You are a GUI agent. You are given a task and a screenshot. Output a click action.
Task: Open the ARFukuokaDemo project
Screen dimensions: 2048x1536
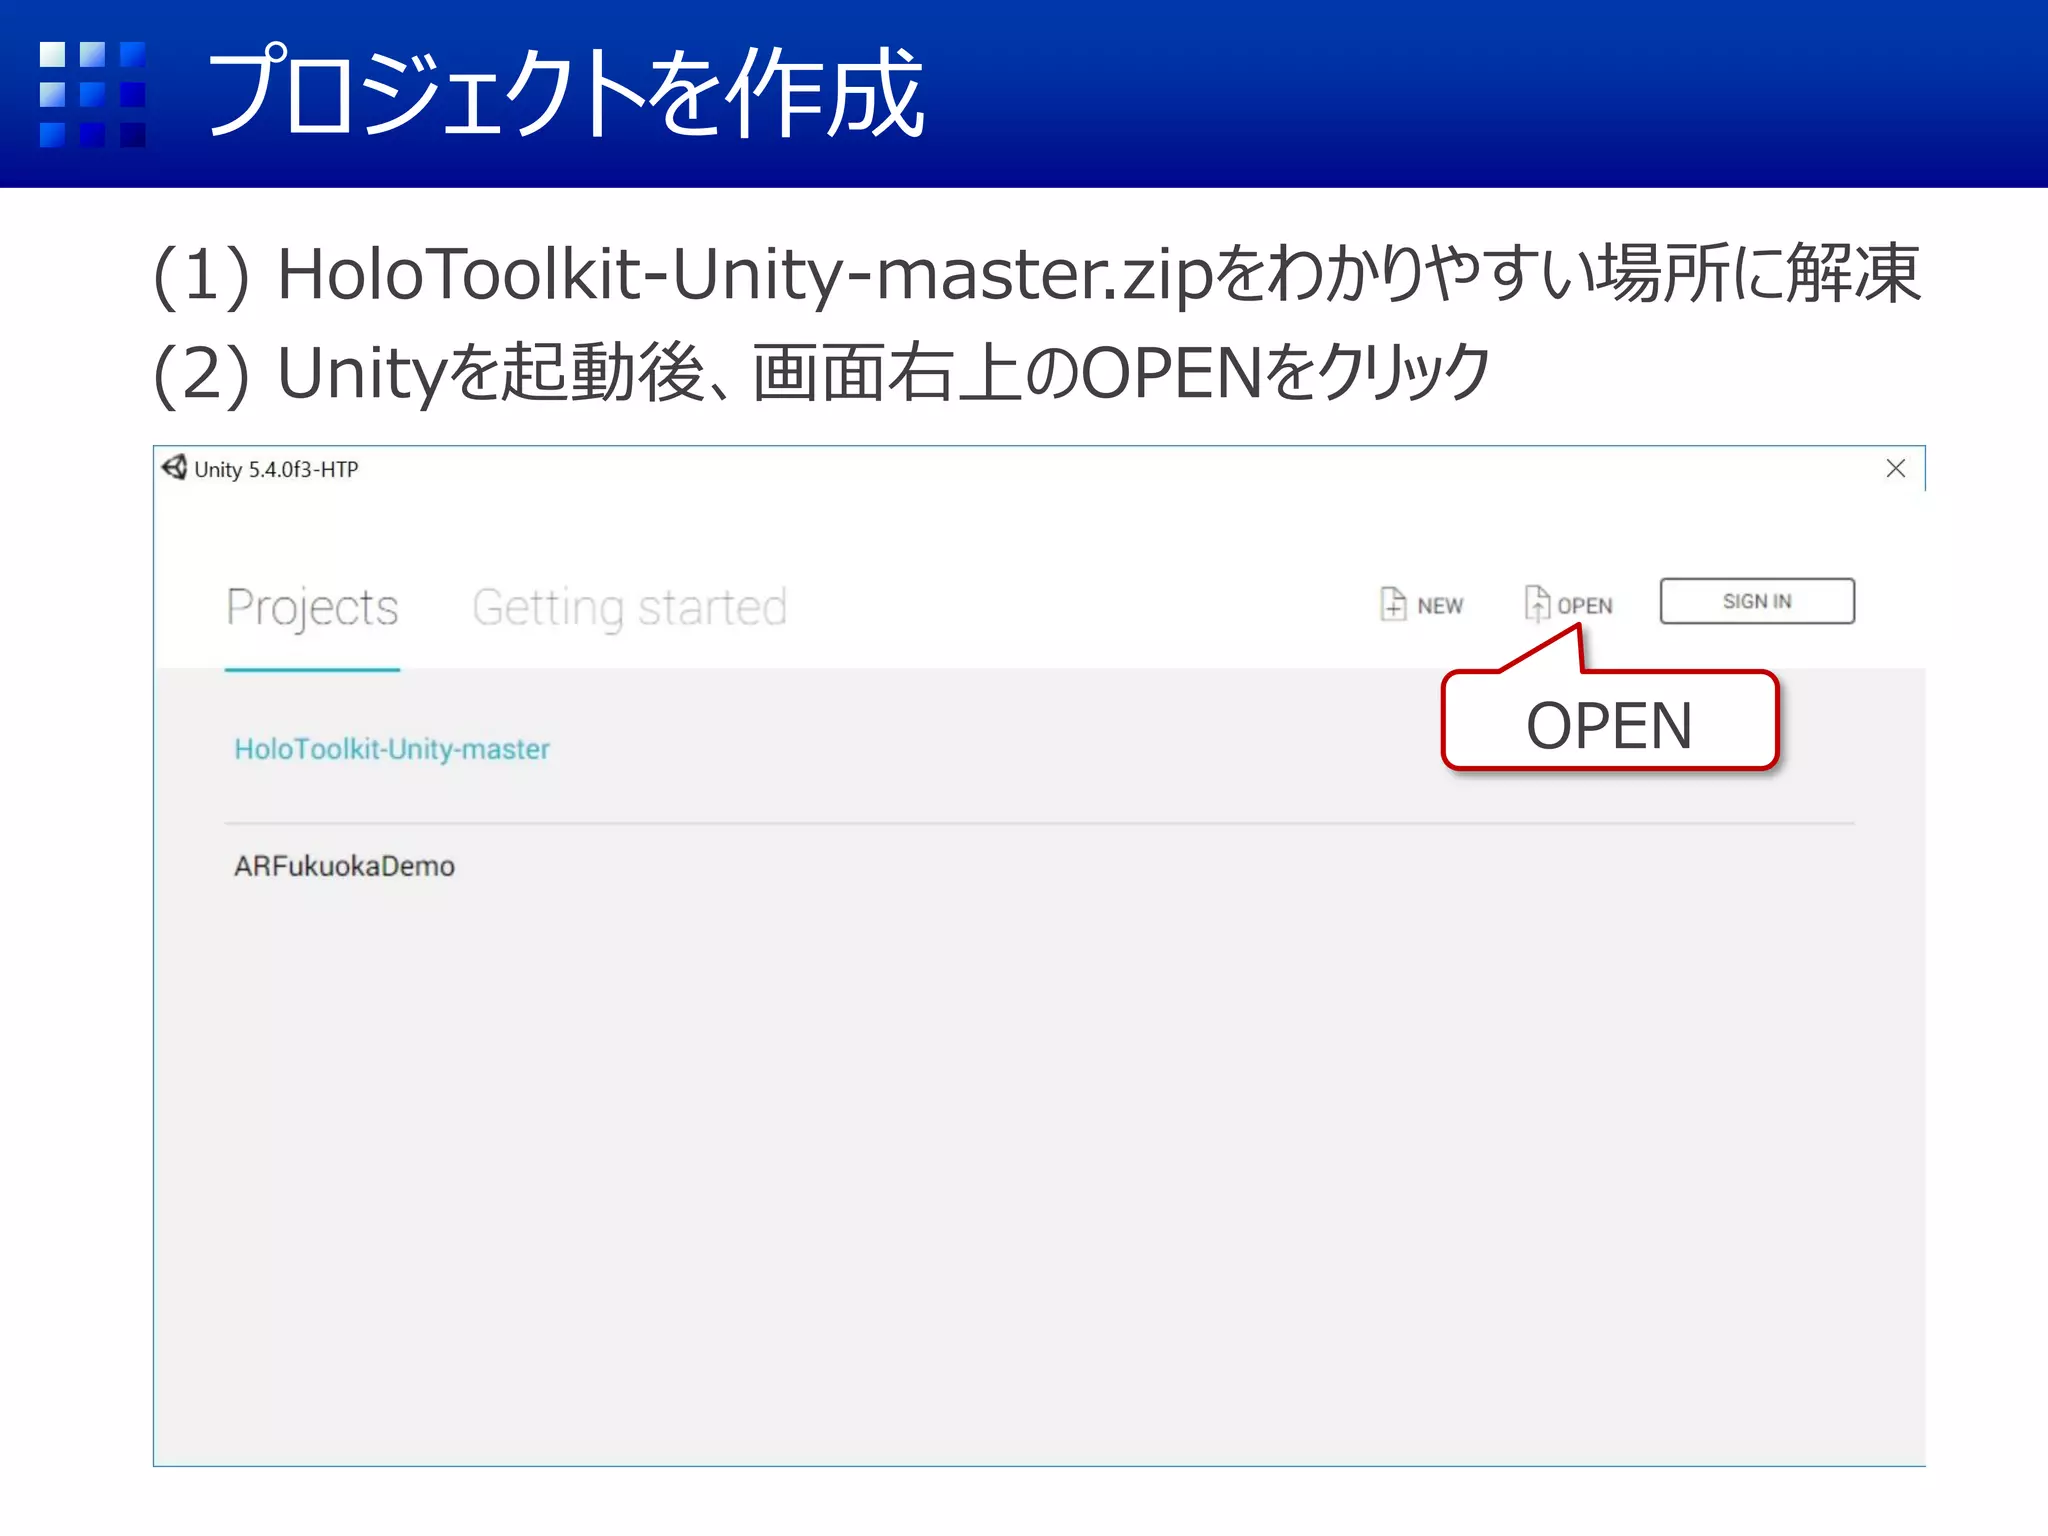click(344, 866)
